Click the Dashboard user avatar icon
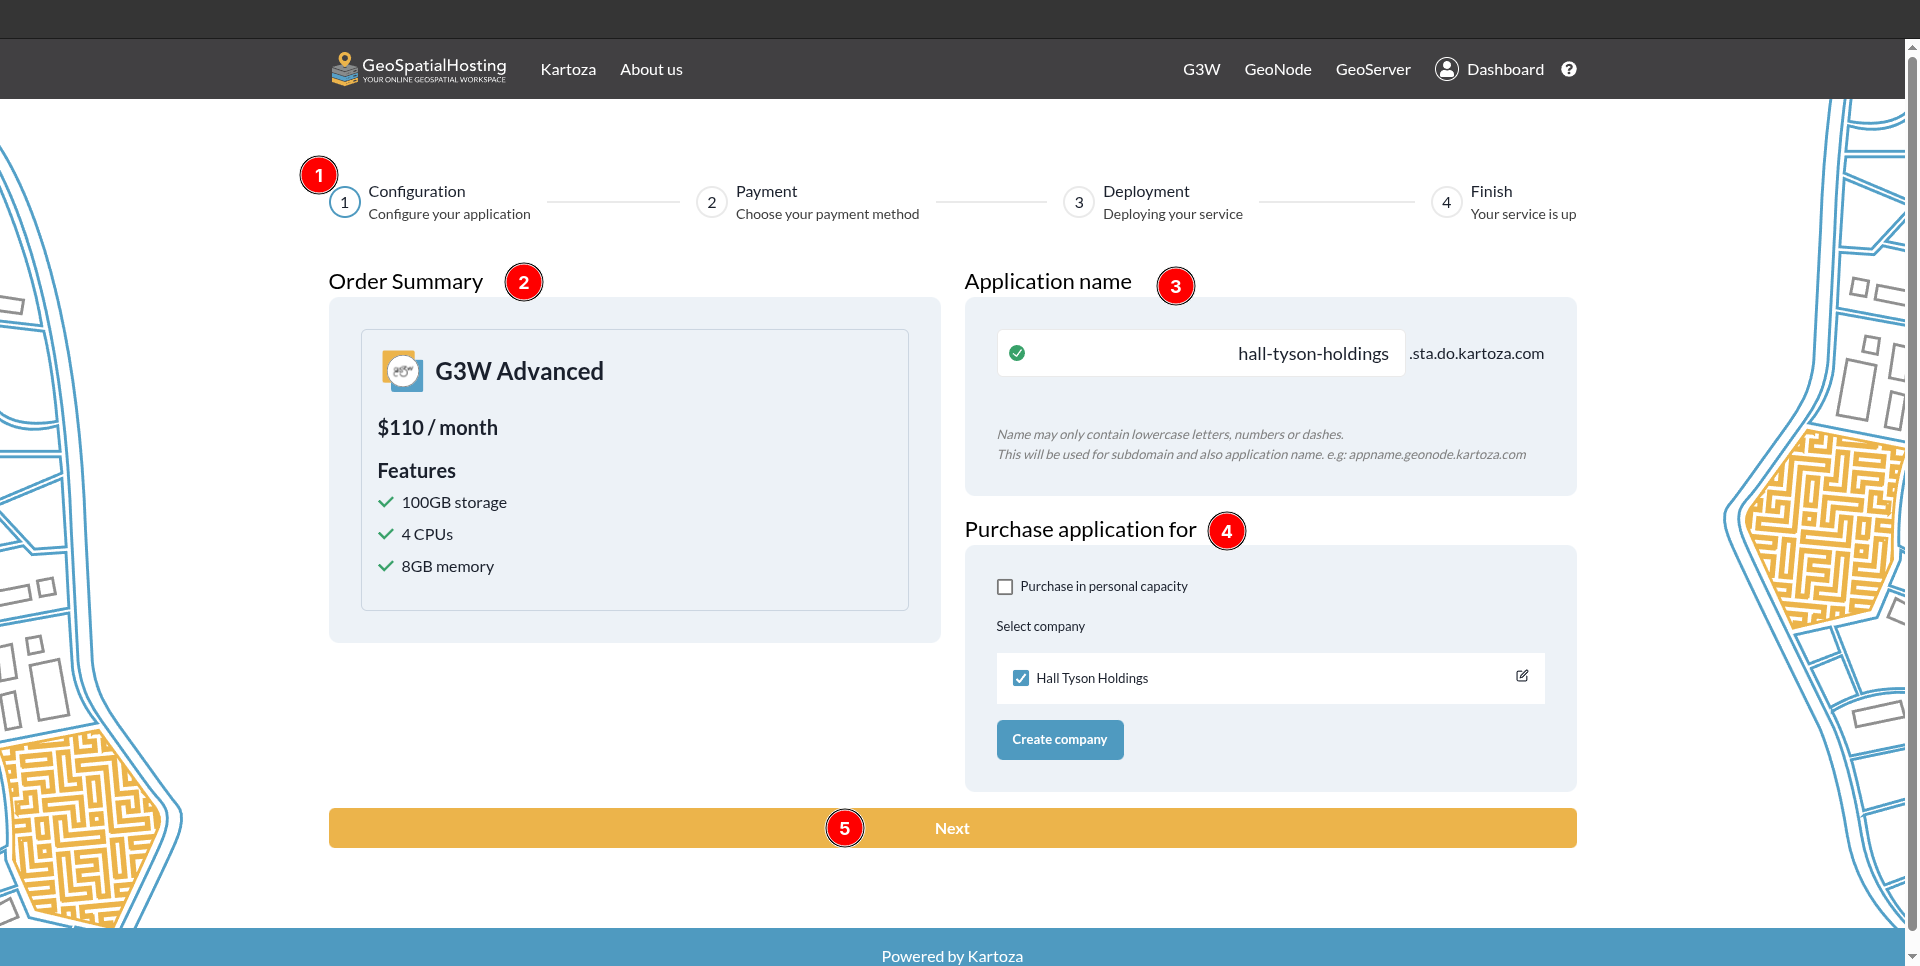Image resolution: width=1920 pixels, height=966 pixels. (x=1446, y=69)
